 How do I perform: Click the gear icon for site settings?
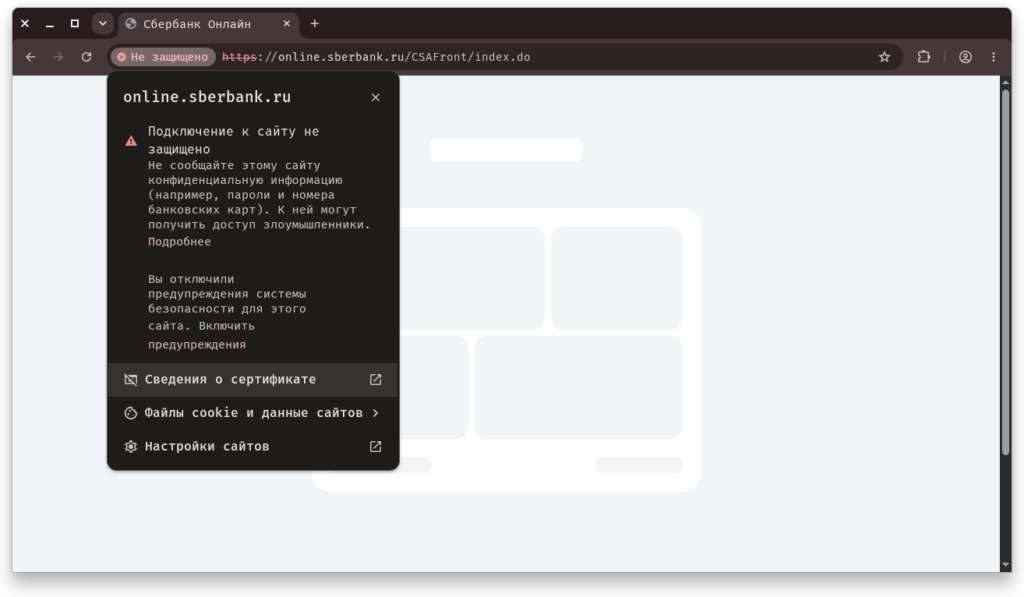pyautogui.click(x=131, y=446)
